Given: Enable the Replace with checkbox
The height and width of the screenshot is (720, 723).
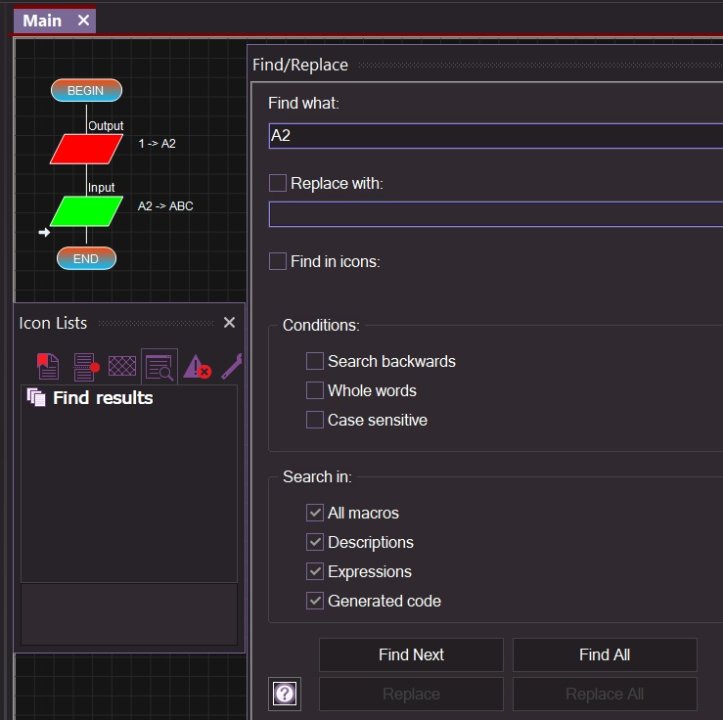Looking at the screenshot, I should [x=278, y=183].
